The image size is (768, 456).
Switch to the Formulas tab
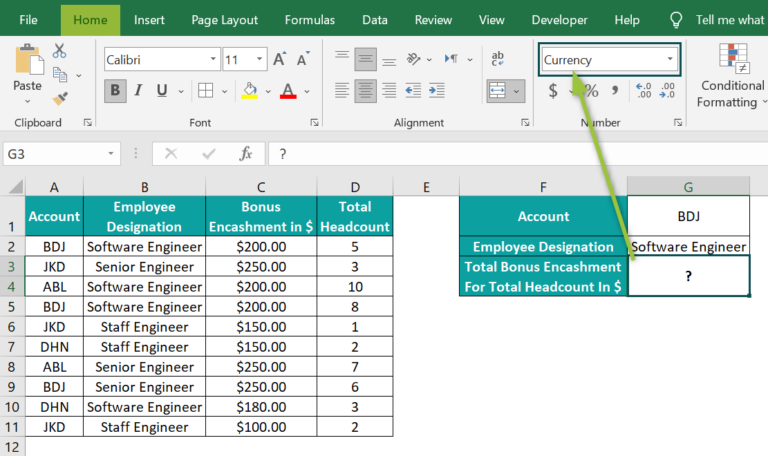pos(310,20)
